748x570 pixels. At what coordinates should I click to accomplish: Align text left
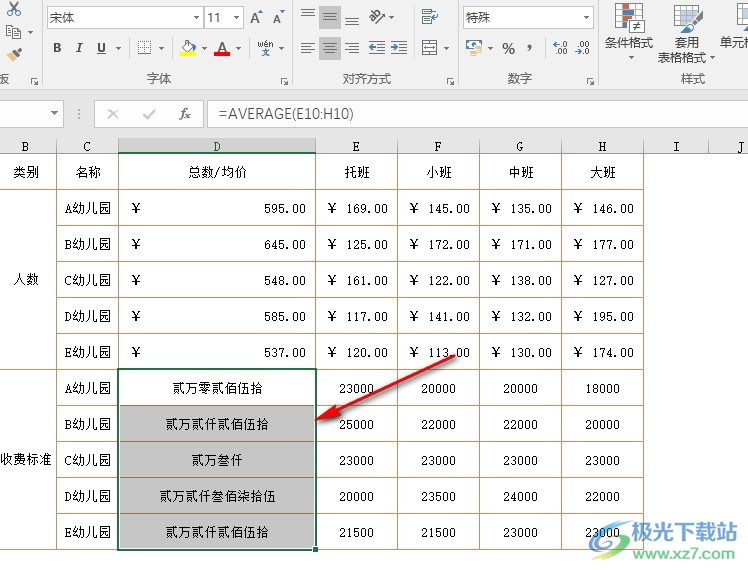(x=308, y=48)
